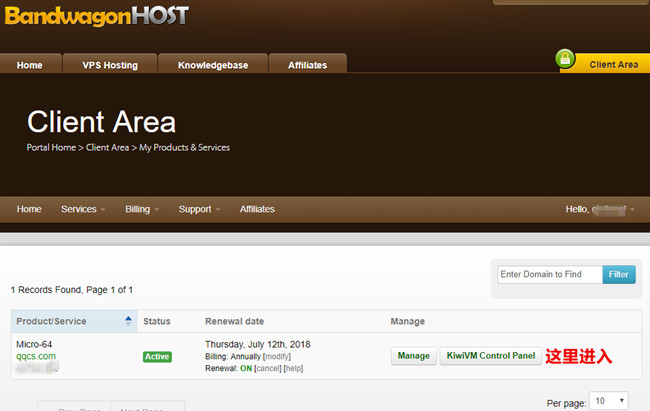Open the Home top tab
This screenshot has height=411, width=650.
click(x=30, y=65)
